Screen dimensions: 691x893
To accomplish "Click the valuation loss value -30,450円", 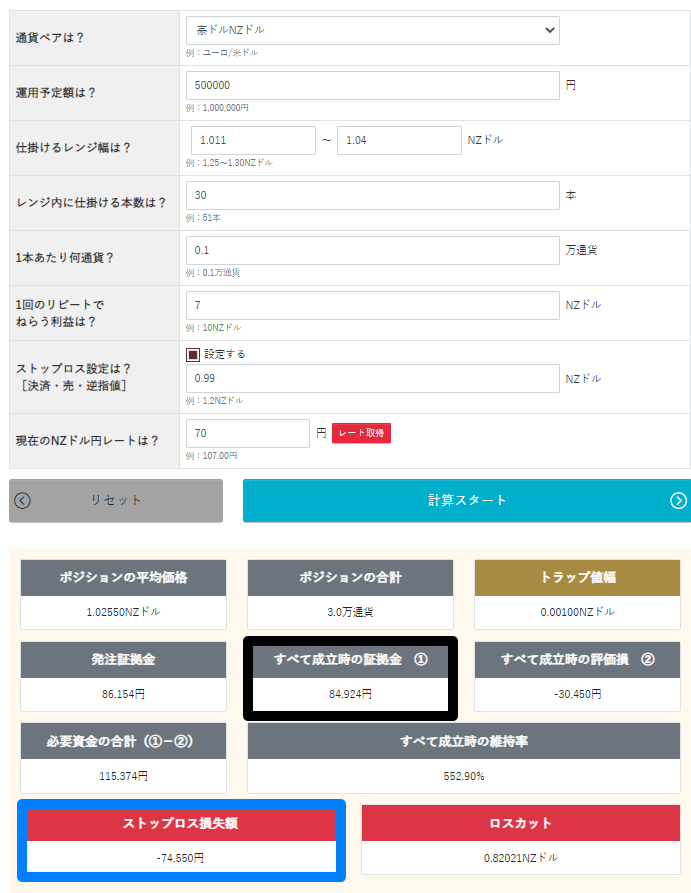I will (x=577, y=694).
